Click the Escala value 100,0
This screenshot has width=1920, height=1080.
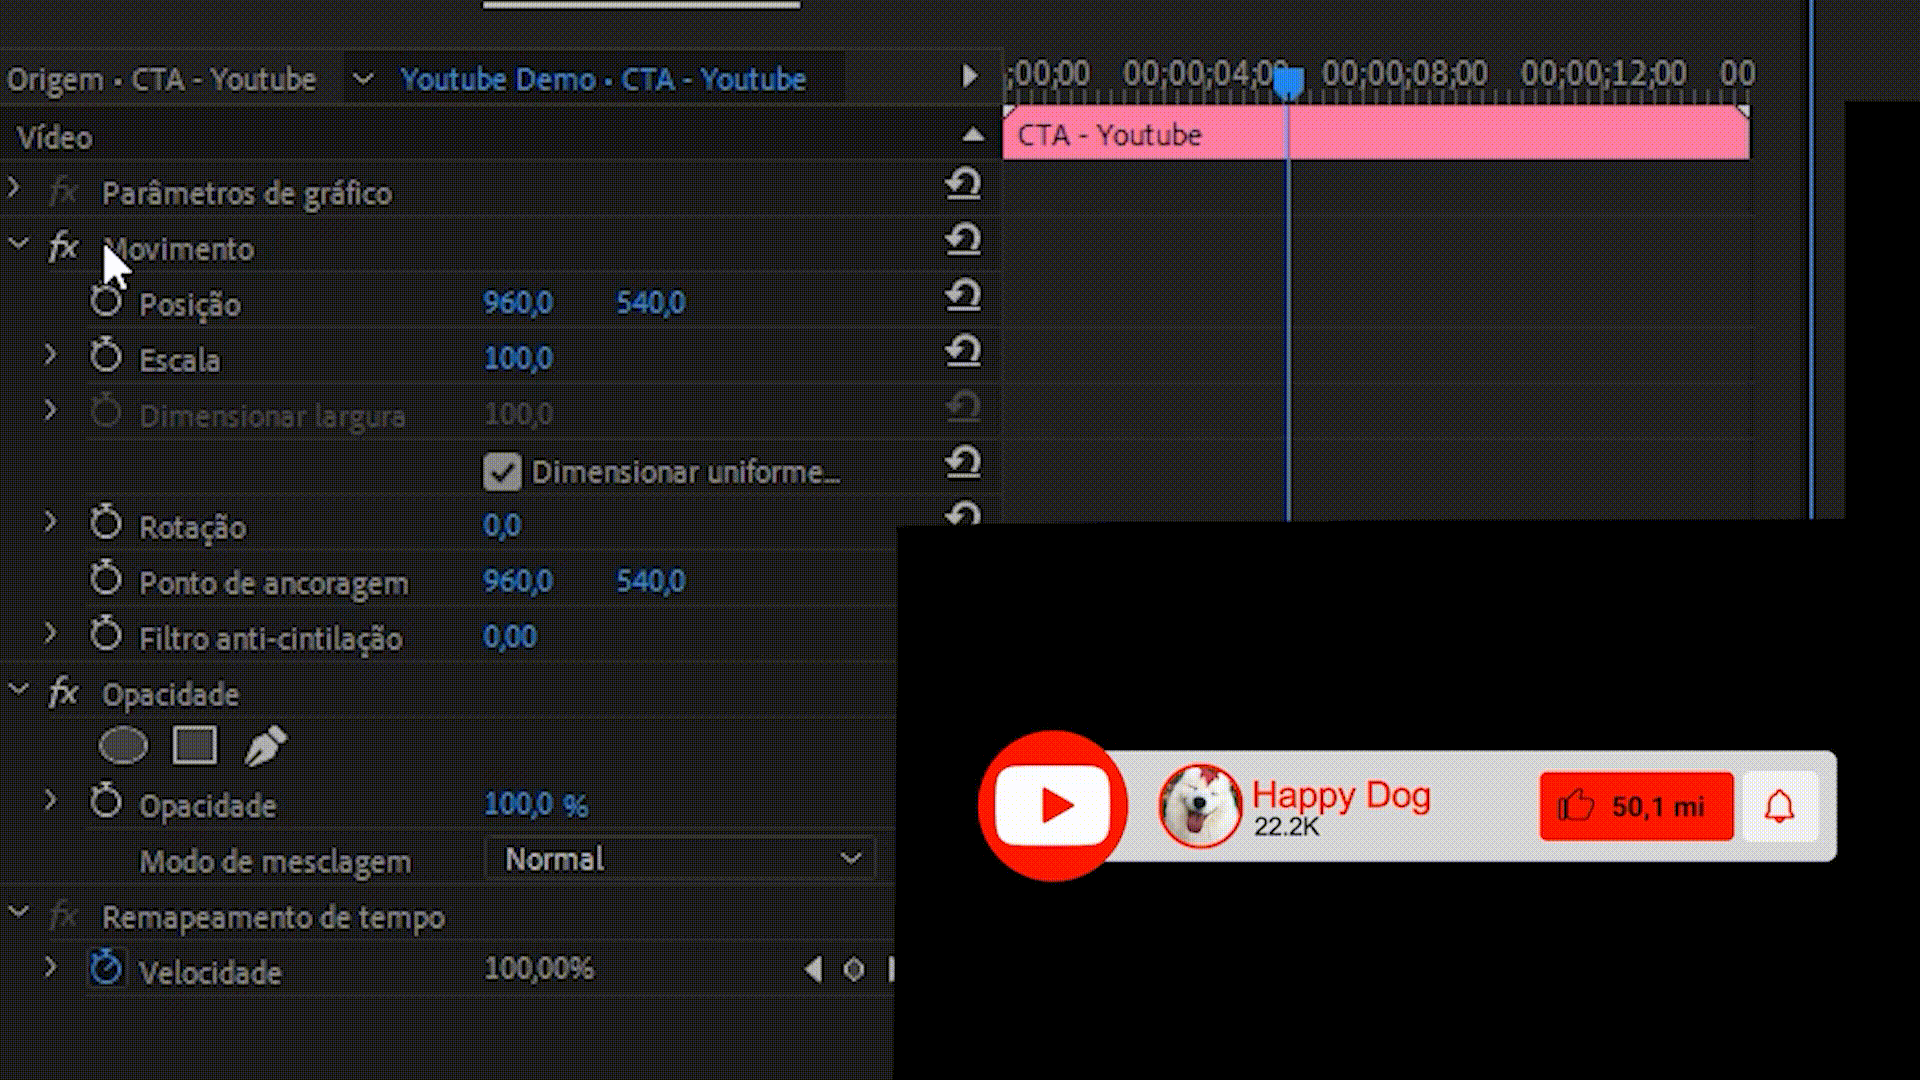click(x=518, y=358)
